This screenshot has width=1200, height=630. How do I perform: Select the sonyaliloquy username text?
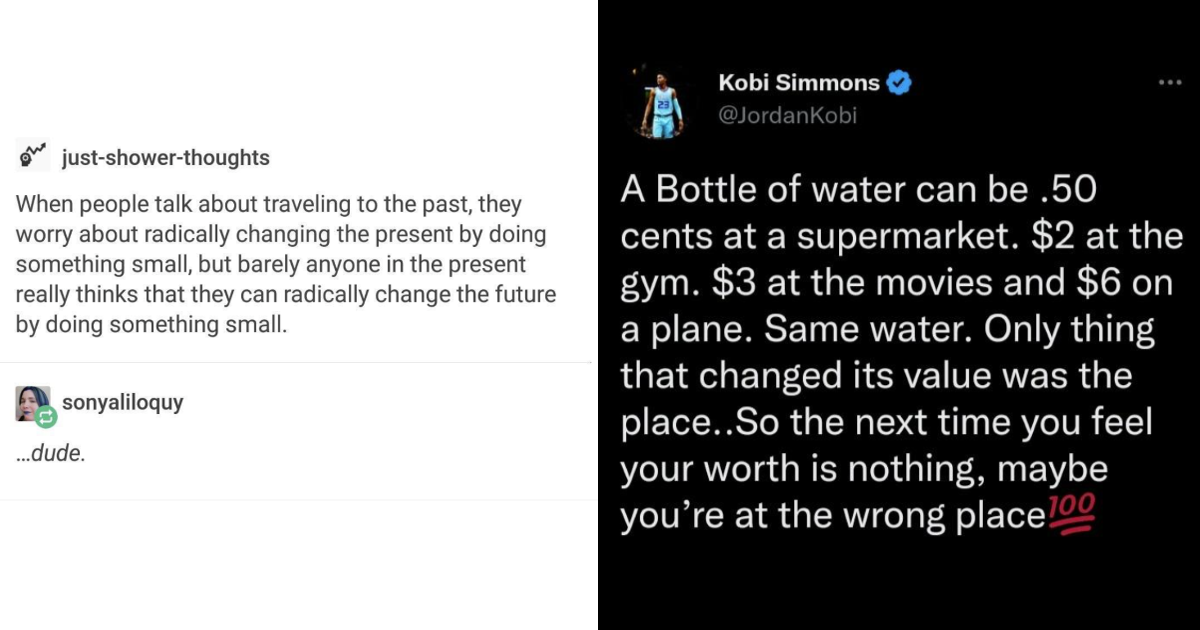pyautogui.click(x=122, y=402)
